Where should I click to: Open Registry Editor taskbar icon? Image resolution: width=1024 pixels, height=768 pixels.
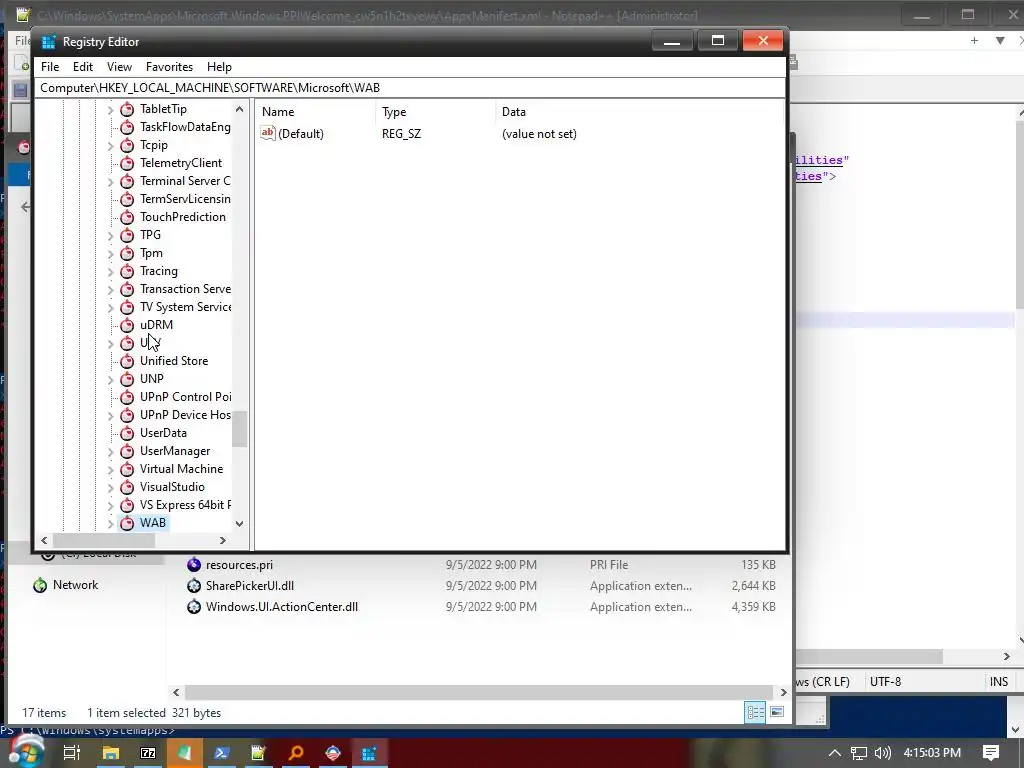click(370, 753)
